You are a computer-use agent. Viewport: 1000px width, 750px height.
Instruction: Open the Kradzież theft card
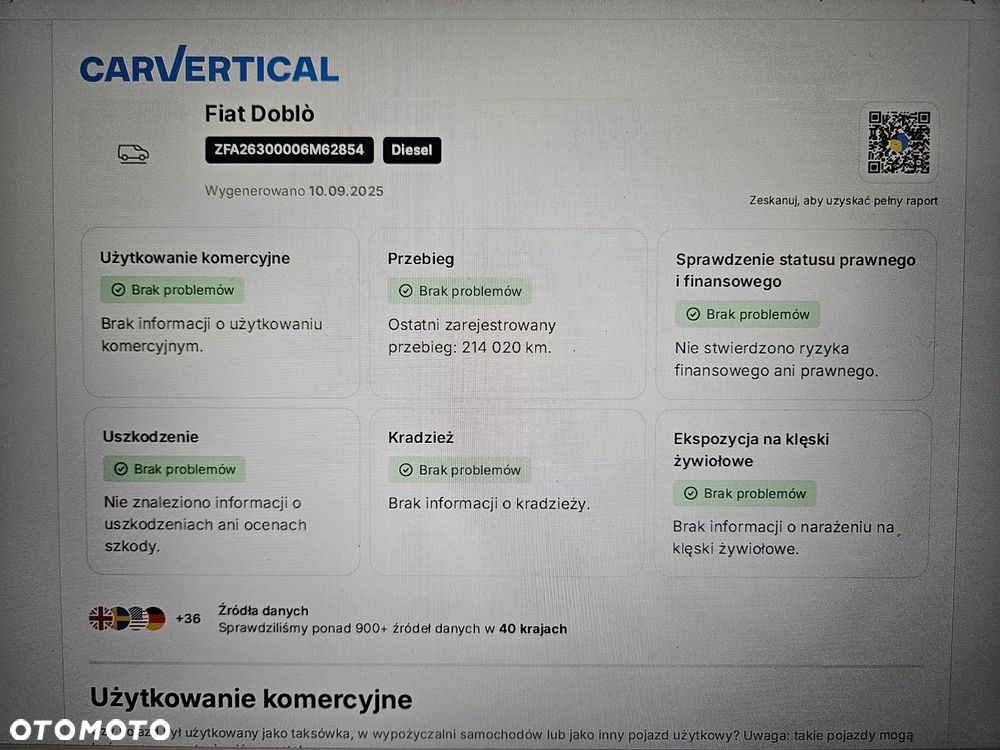[507, 491]
